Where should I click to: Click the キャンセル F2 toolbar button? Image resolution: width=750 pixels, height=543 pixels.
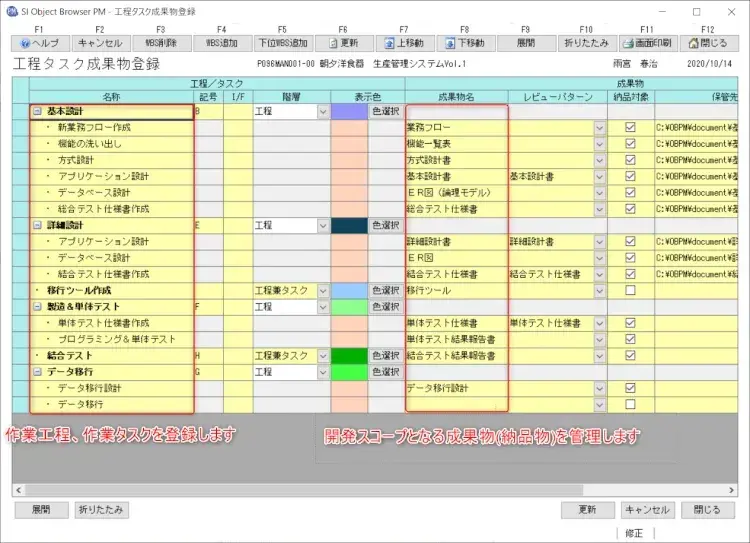[101, 43]
